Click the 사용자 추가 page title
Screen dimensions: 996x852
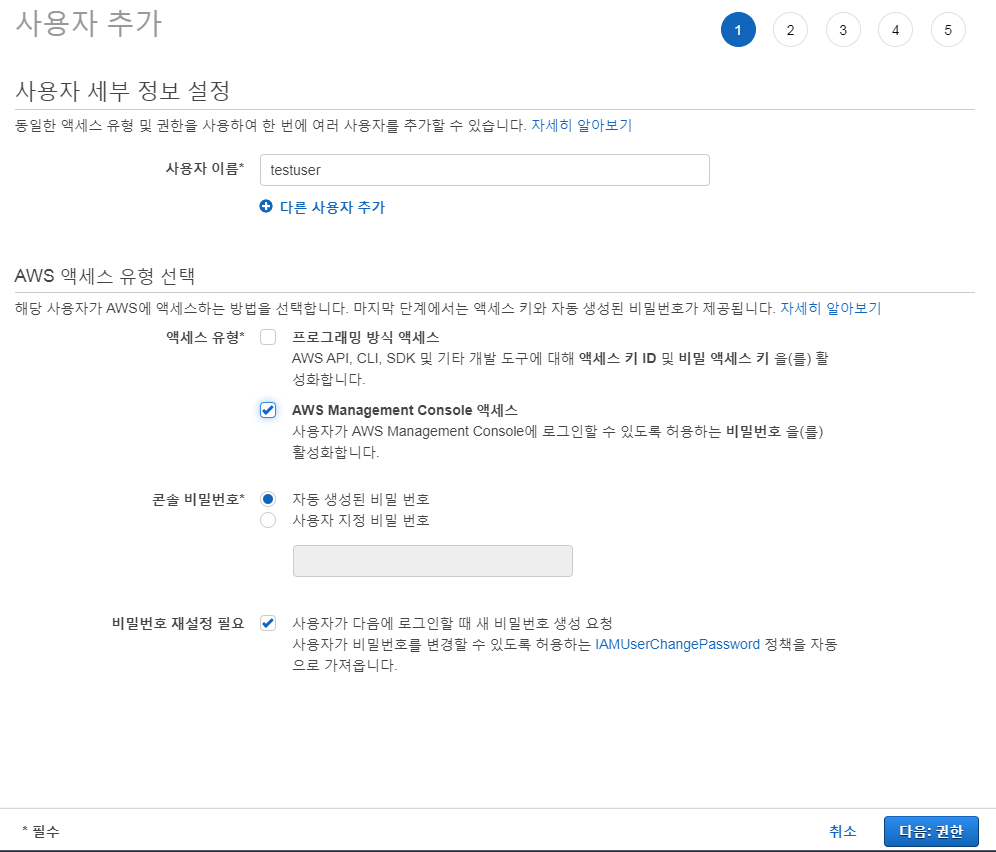(89, 24)
